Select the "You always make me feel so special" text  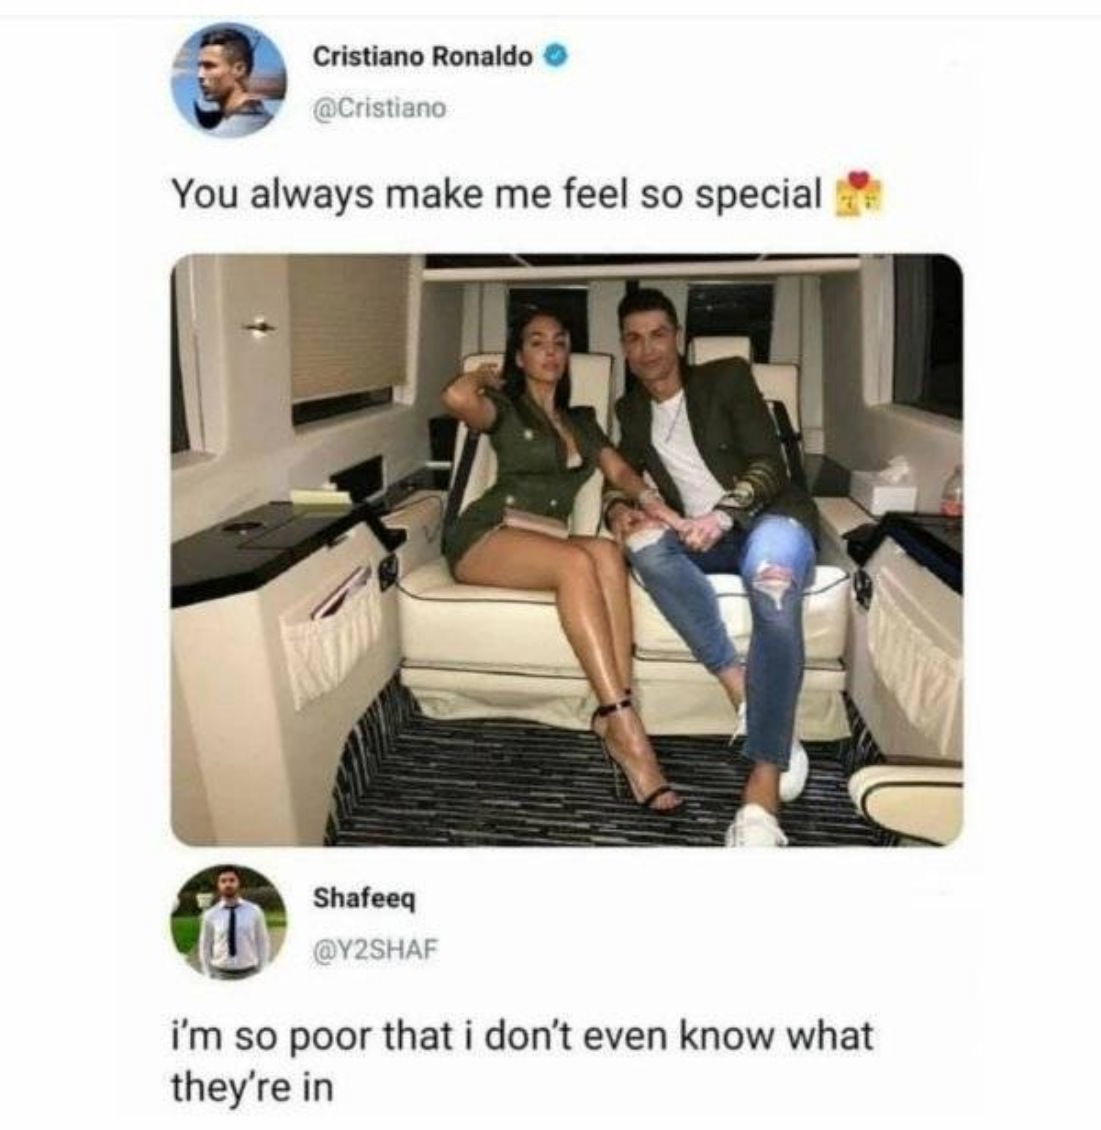tap(496, 195)
